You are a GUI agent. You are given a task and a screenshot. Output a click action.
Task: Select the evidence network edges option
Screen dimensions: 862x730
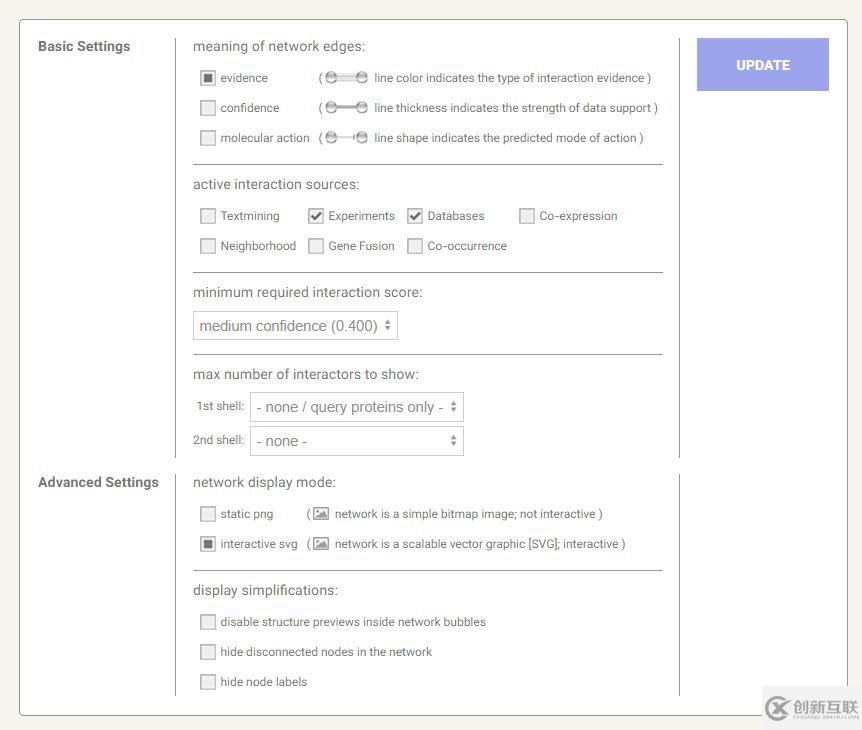(x=208, y=78)
